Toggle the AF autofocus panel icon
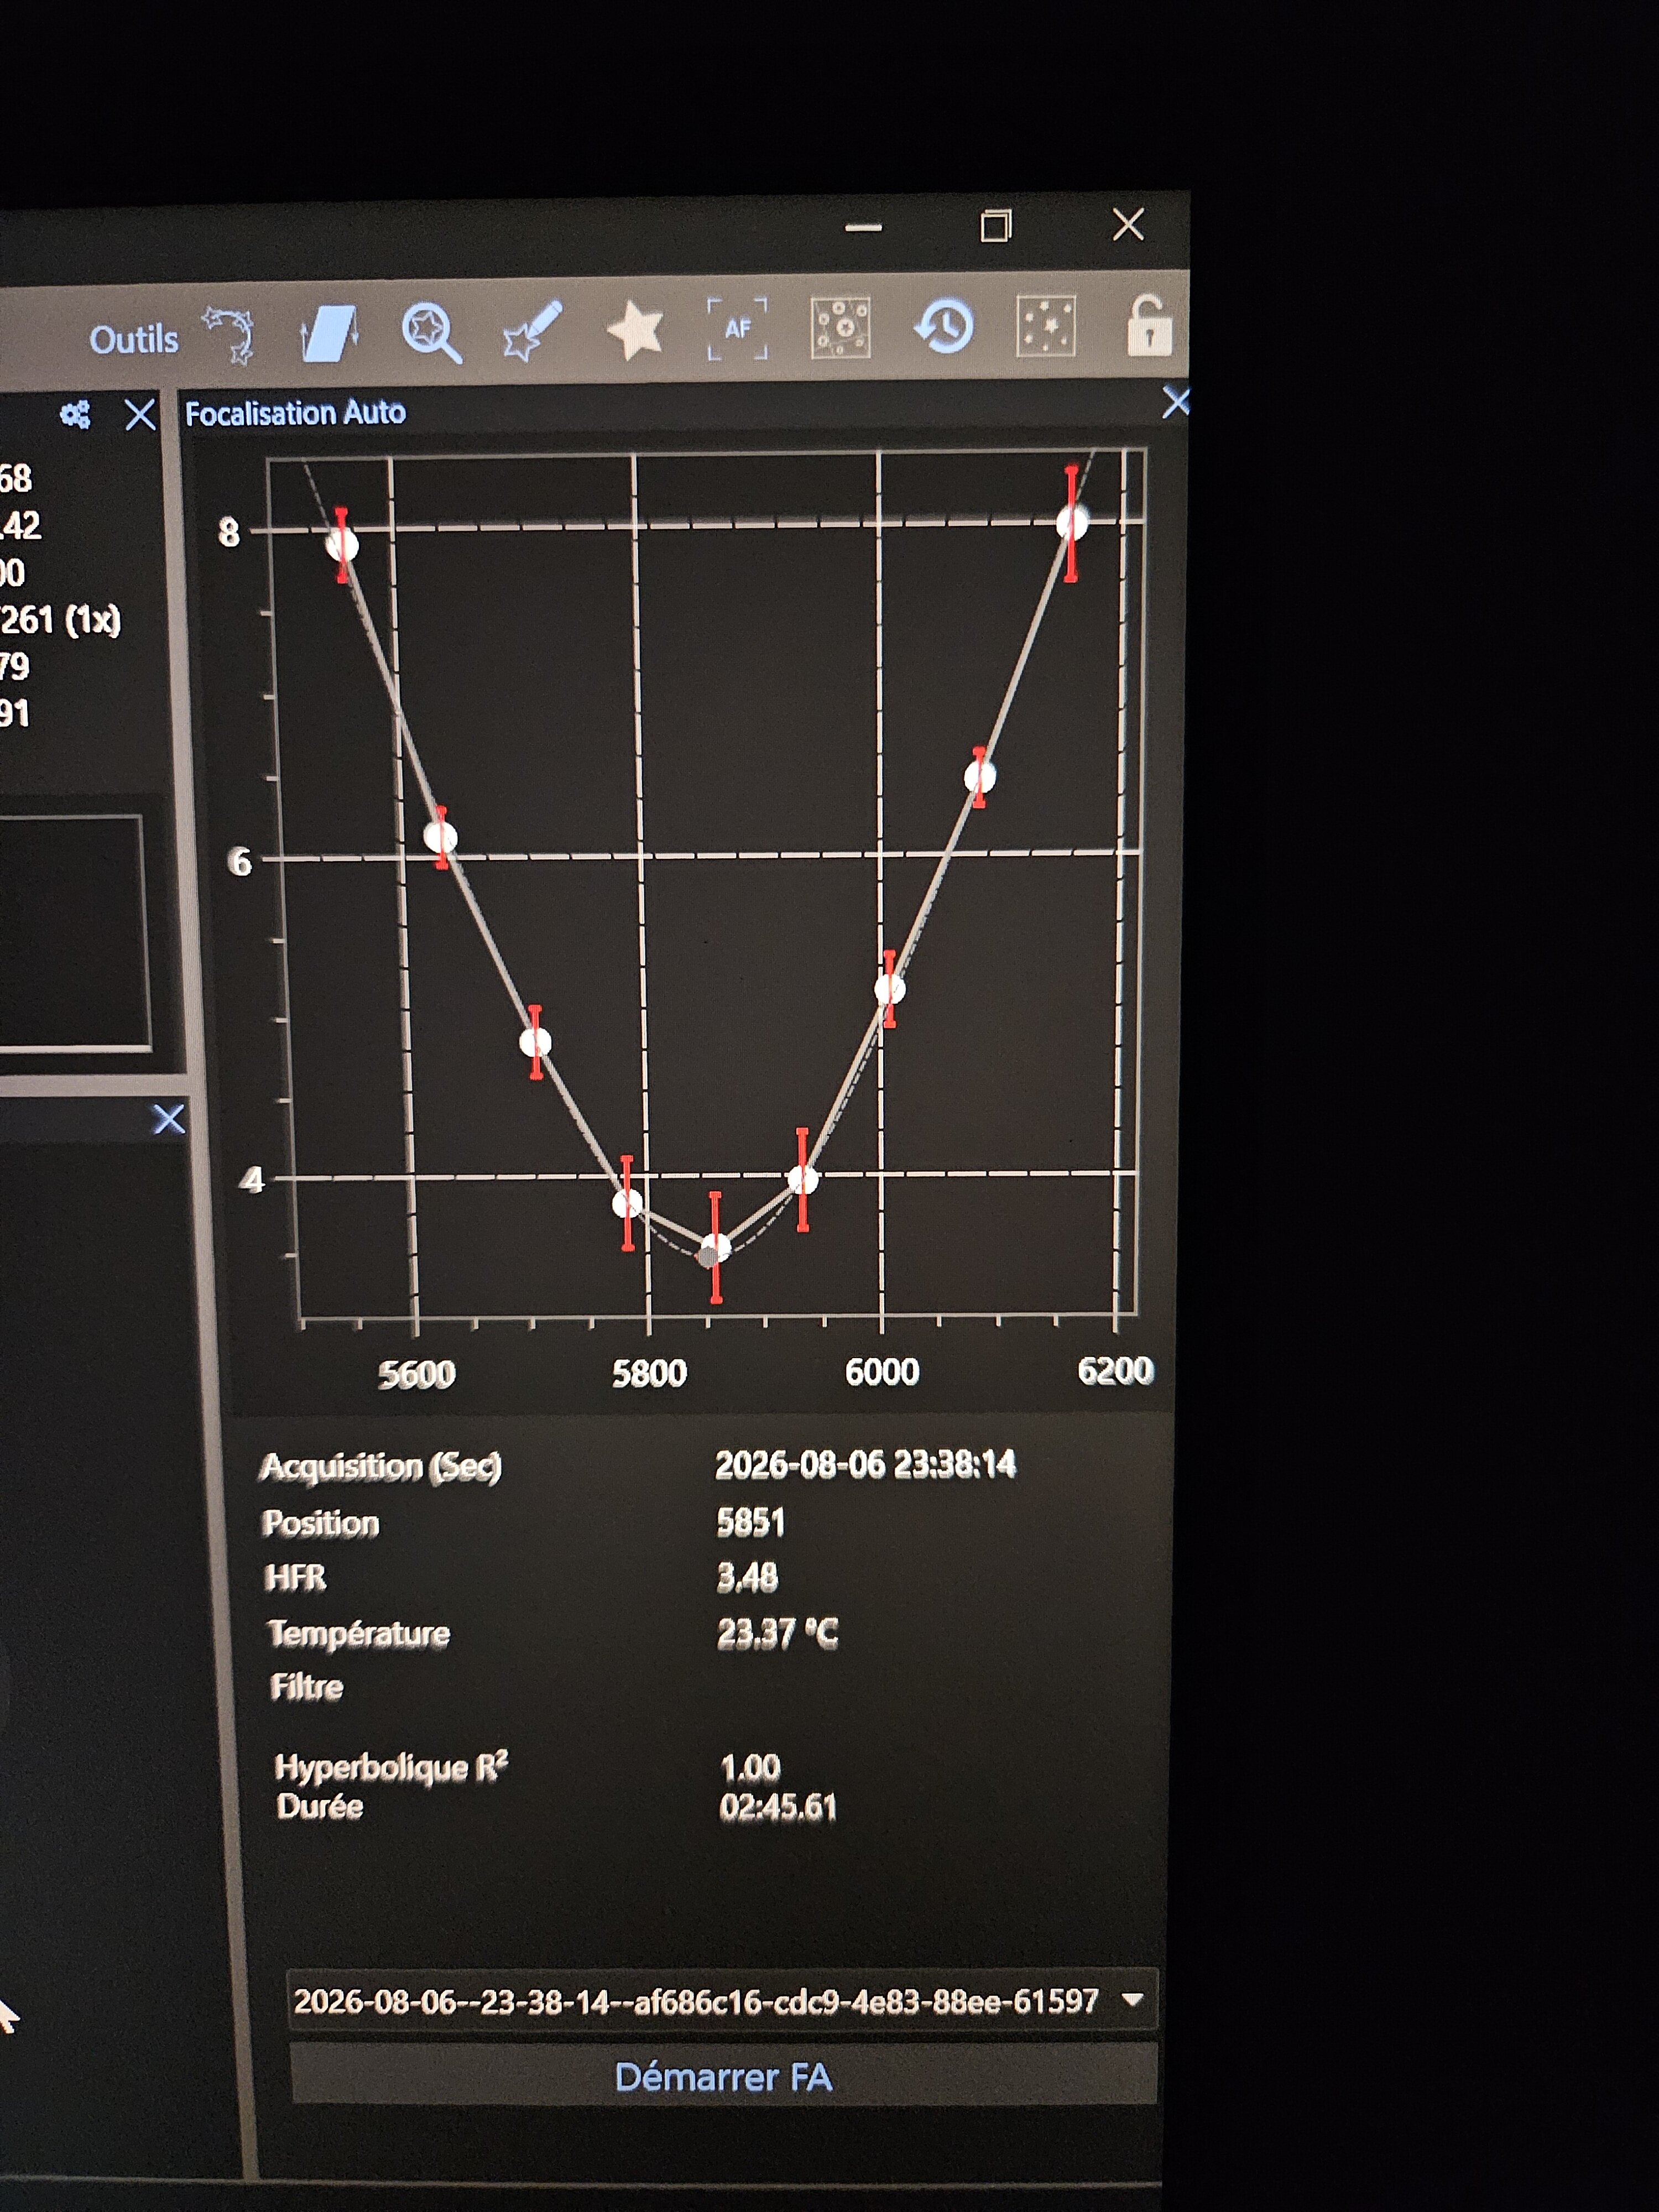Screen dimensions: 1659x2212 [x=738, y=327]
